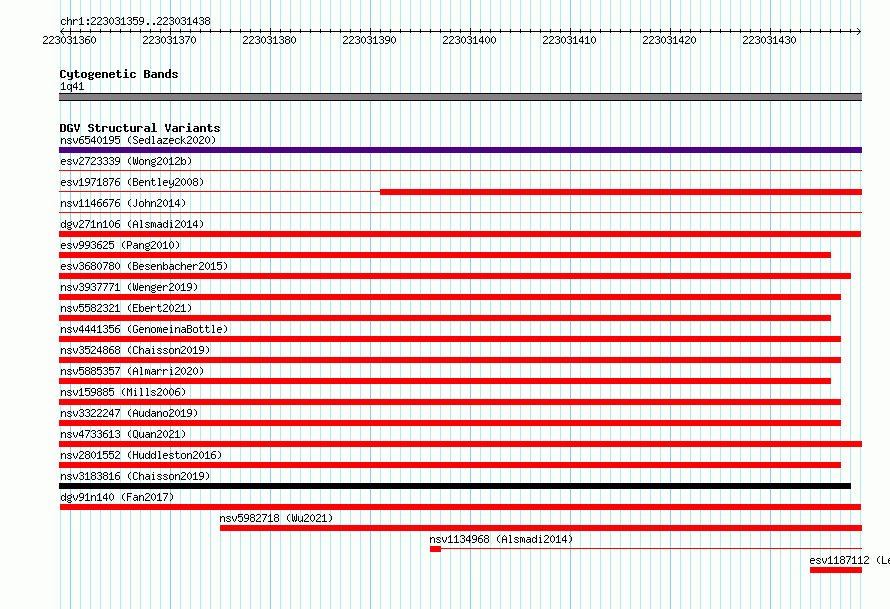Click the 223031380 ruler position label

click(x=269, y=40)
